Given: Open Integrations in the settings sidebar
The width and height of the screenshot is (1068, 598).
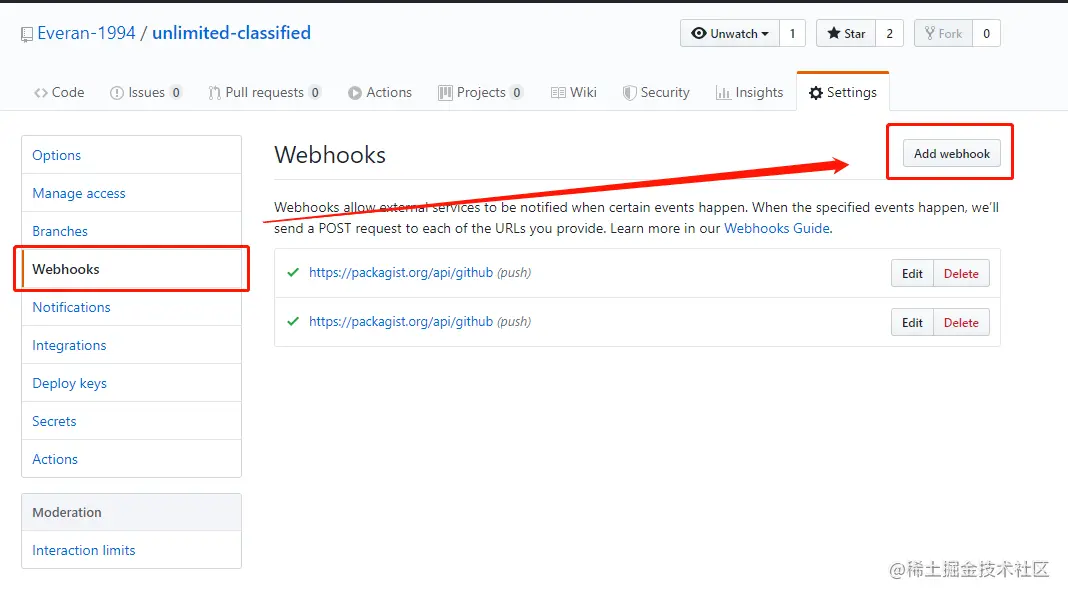Looking at the screenshot, I should [131, 345].
